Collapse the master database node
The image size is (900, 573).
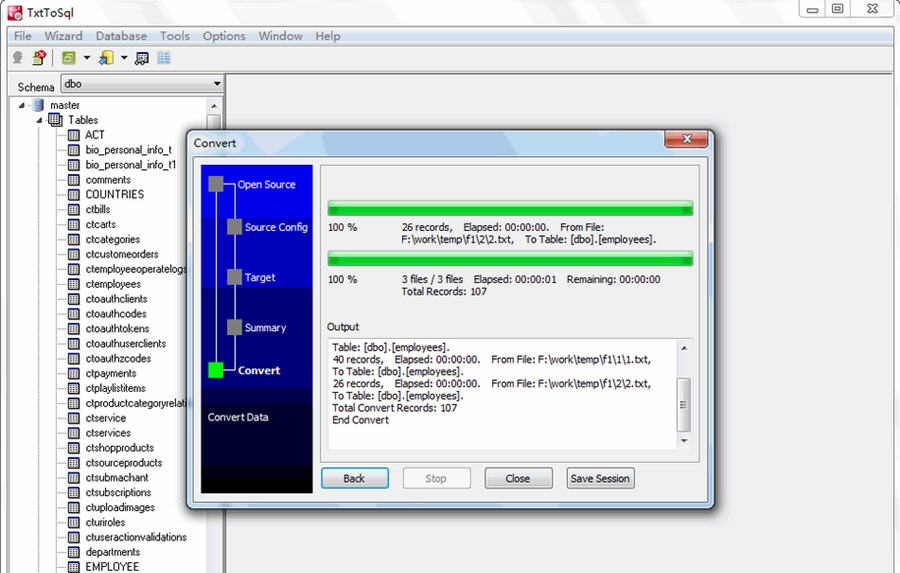click(22, 105)
